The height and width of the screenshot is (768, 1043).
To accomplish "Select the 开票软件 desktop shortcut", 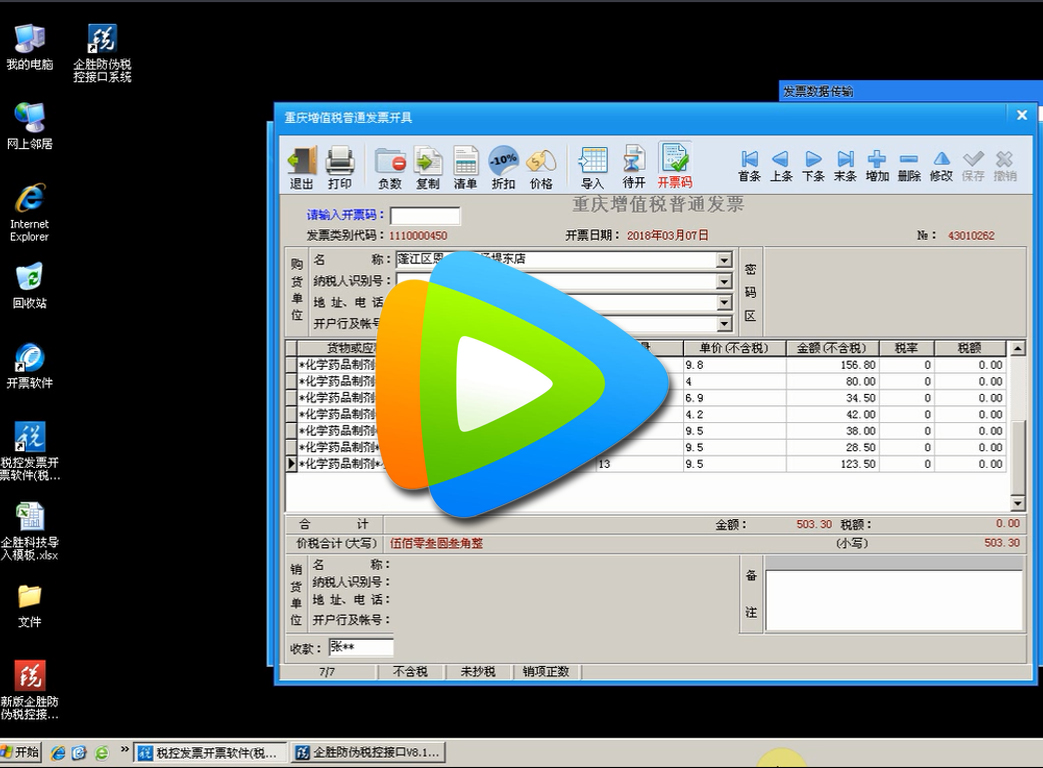I will [29, 366].
